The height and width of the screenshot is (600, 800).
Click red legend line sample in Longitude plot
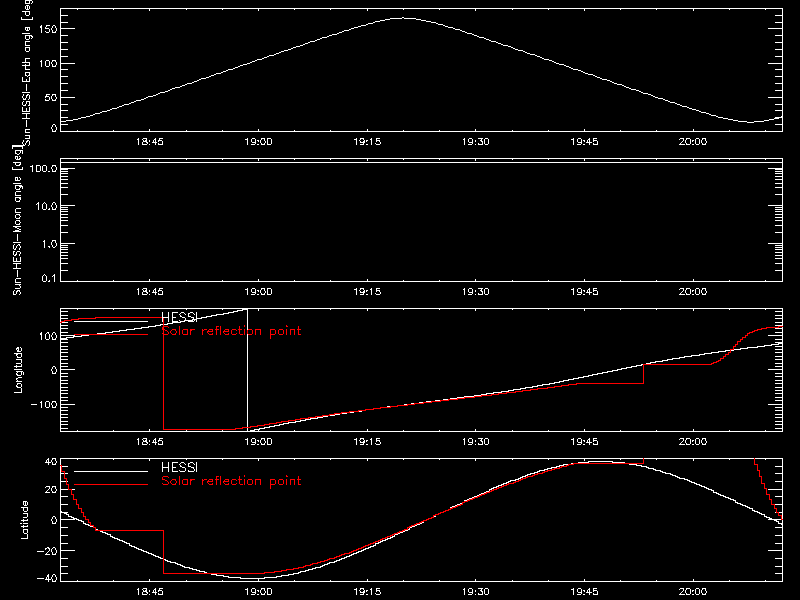[111, 335]
